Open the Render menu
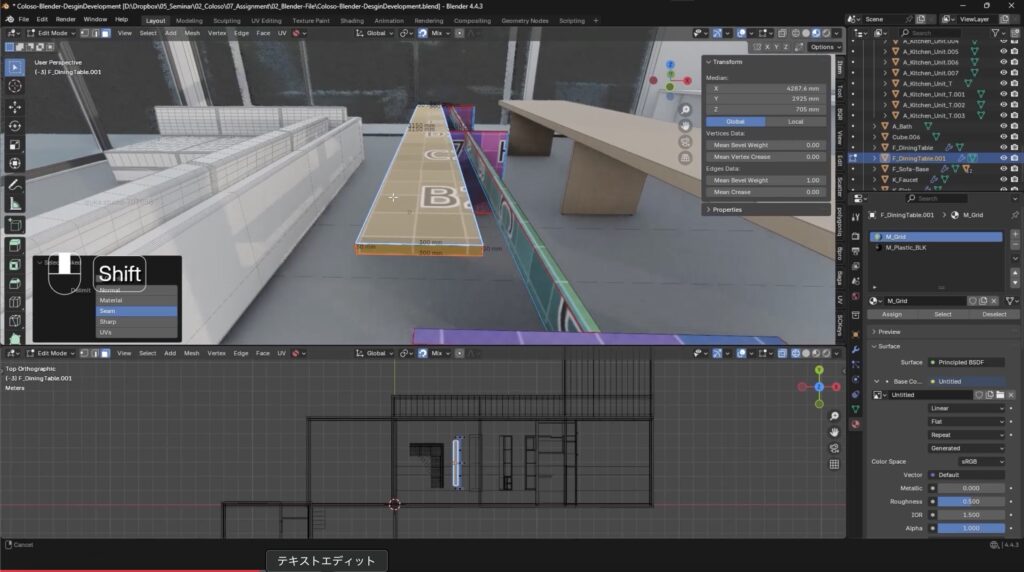This screenshot has width=1024, height=572. 65,20
